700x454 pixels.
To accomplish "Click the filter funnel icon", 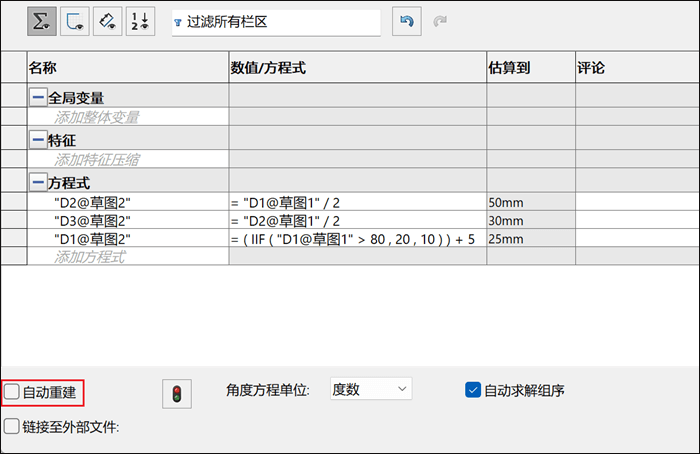I will [x=178, y=22].
